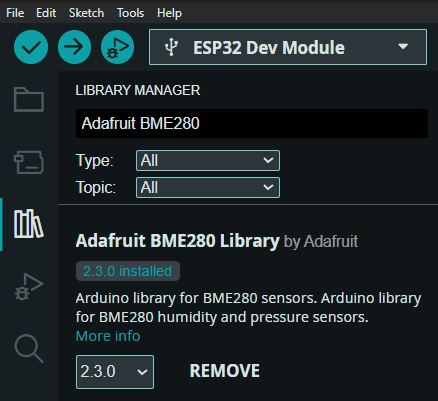Image resolution: width=438 pixels, height=401 pixels.
Task: Open the 2.3.0 version selector dropdown
Action: 115,372
